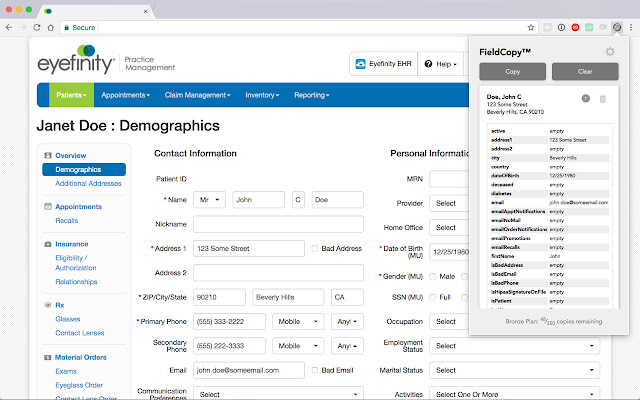This screenshot has width=640, height=400.
Task: Click the Address 1 input field
Action: [x=249, y=249]
